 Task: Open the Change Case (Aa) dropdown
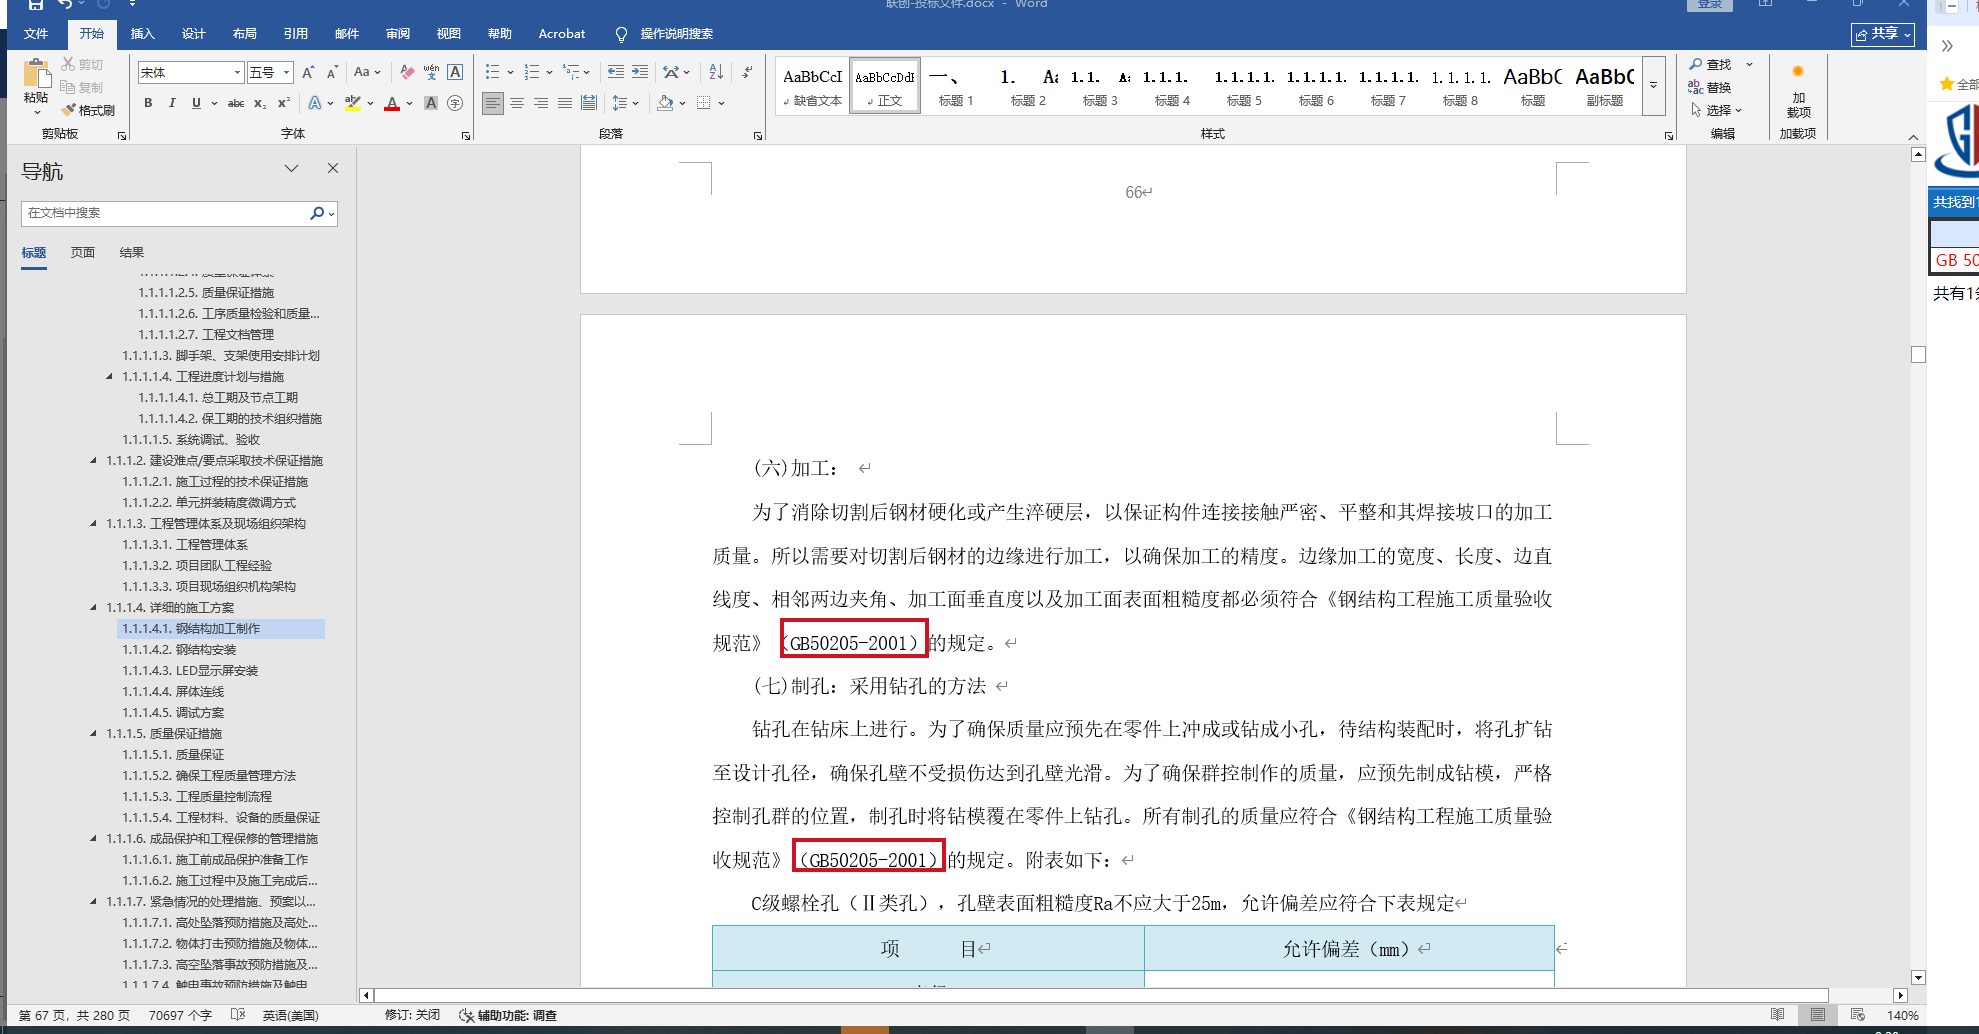click(366, 72)
